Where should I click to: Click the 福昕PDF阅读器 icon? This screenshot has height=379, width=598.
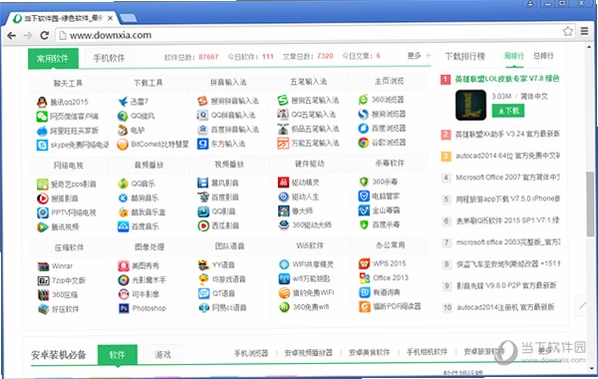pos(364,307)
